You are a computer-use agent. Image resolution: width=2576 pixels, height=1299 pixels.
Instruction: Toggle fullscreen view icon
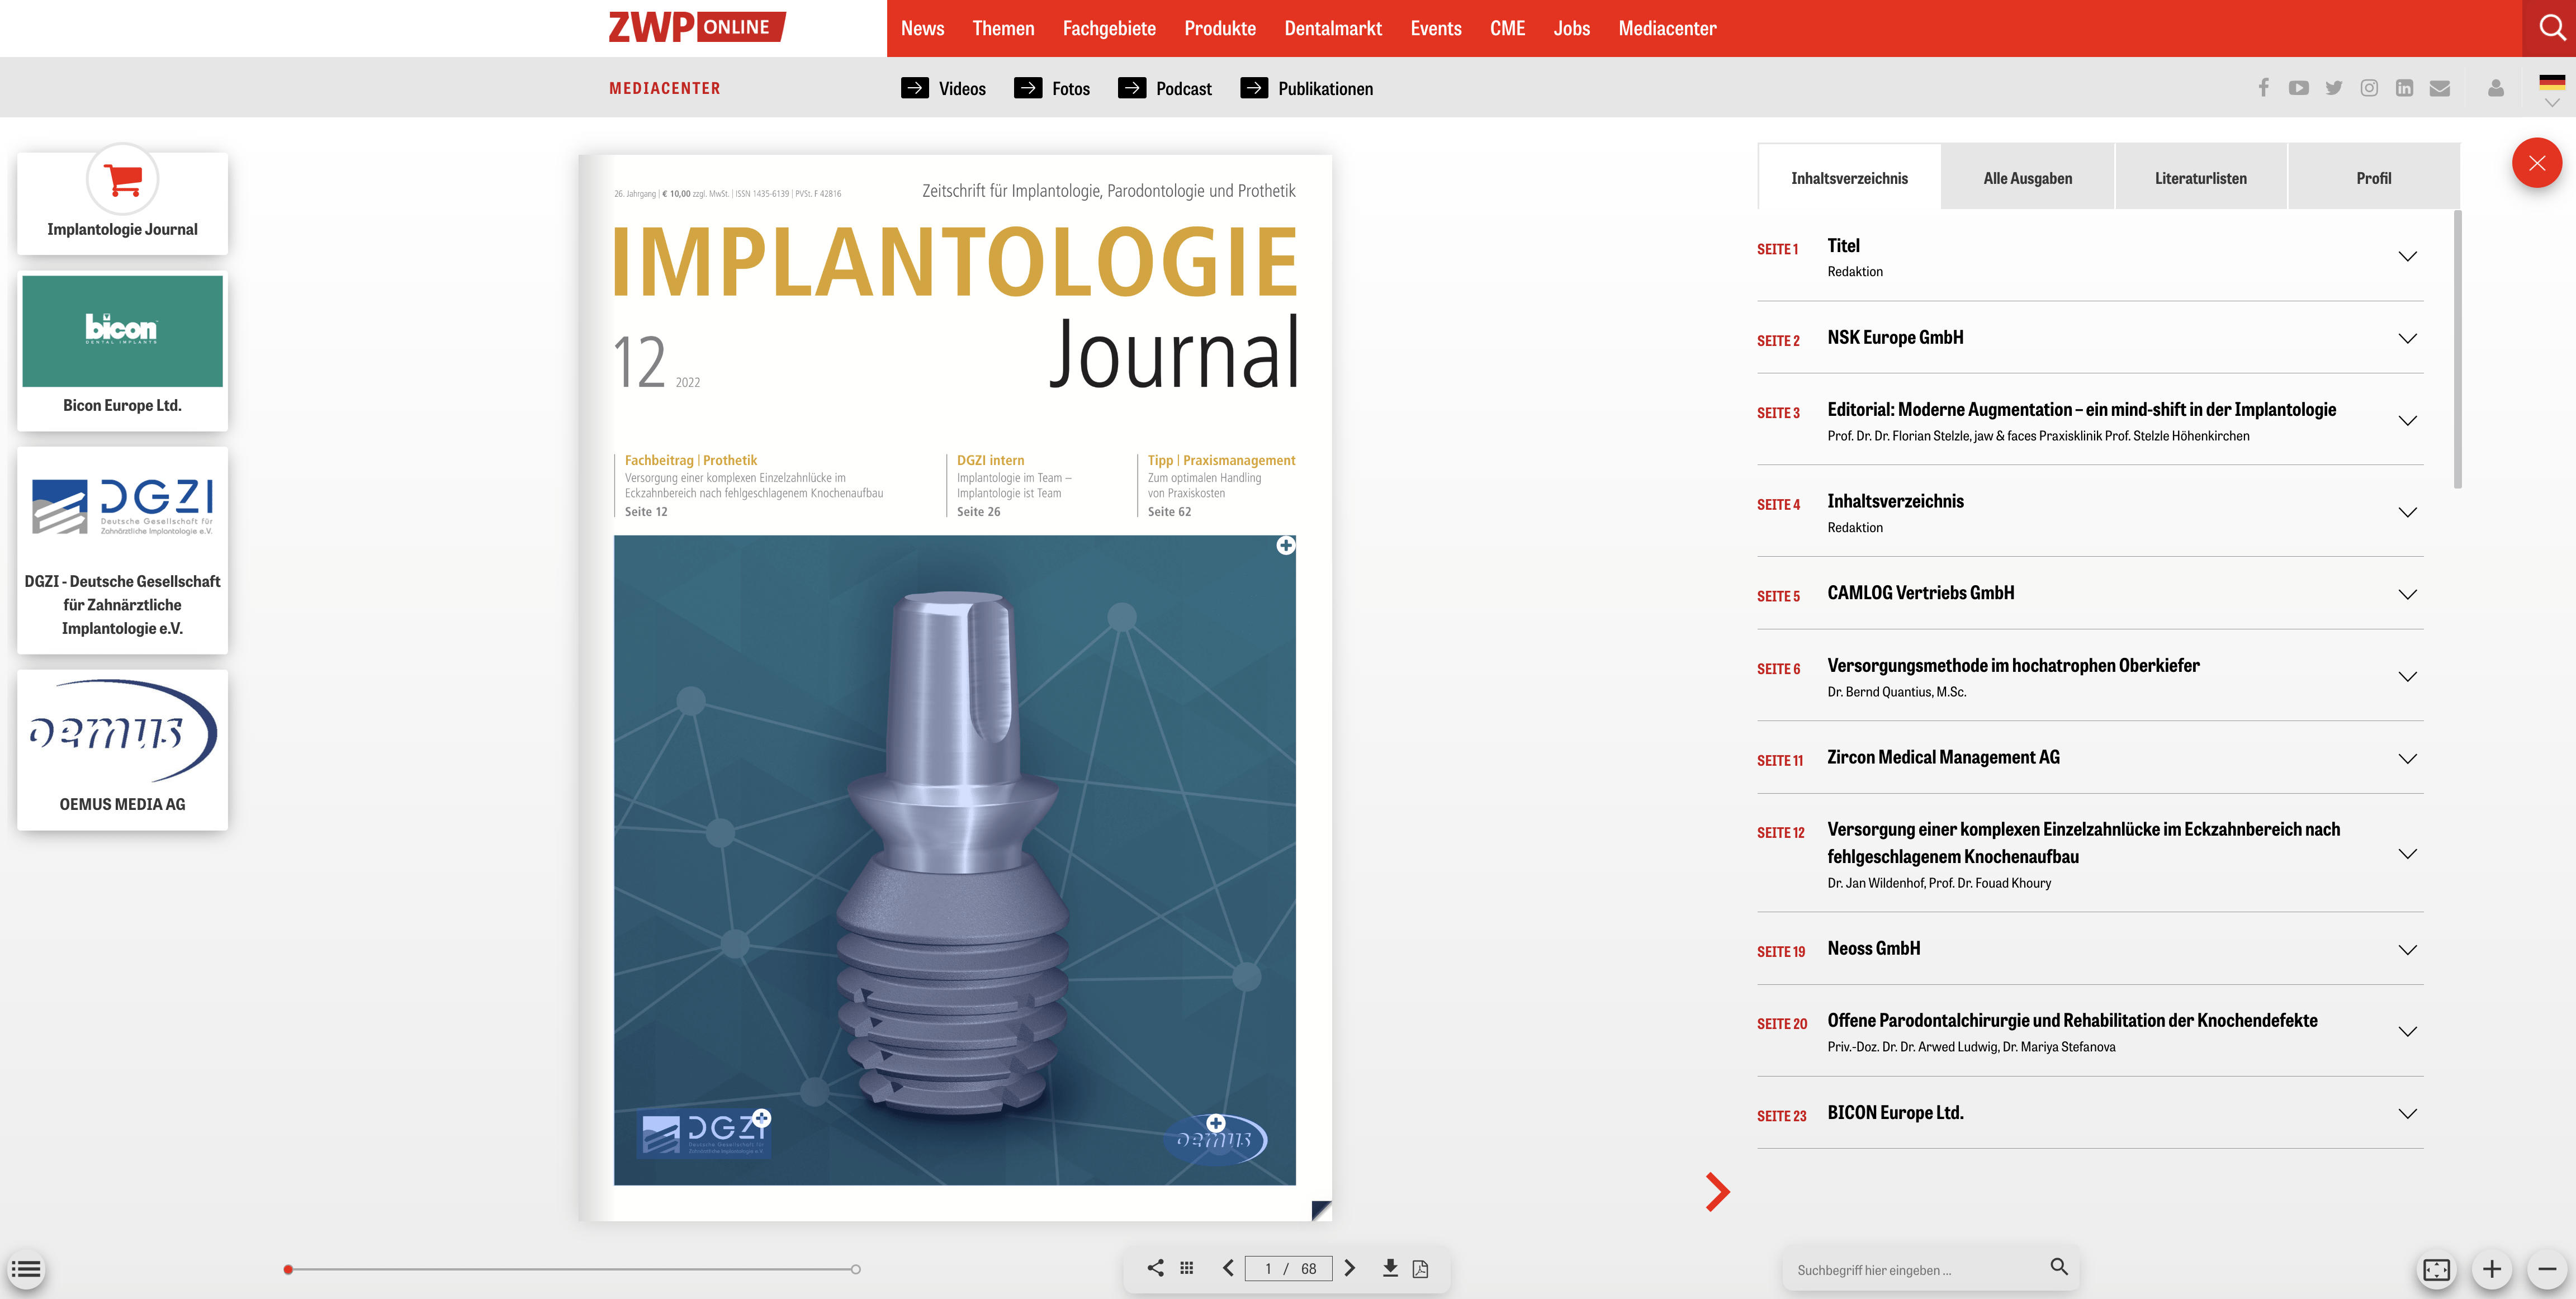pyautogui.click(x=2437, y=1269)
